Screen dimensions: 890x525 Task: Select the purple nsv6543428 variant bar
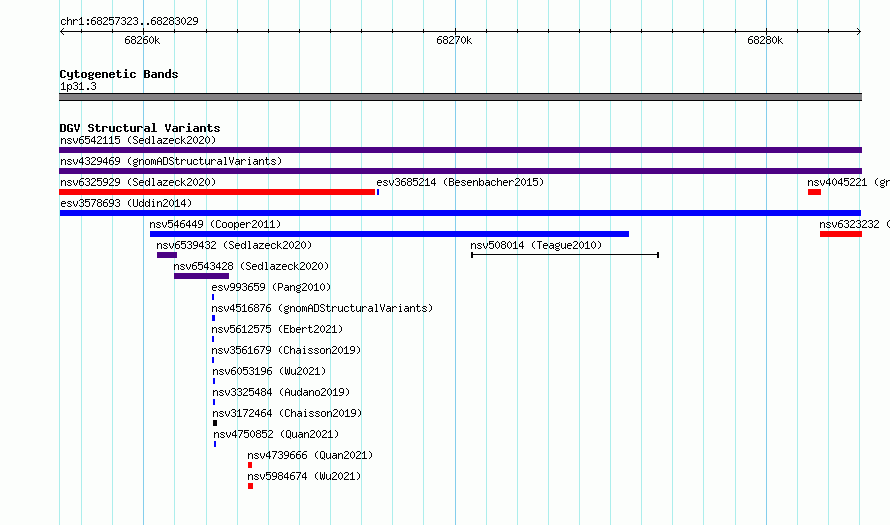[201, 276]
